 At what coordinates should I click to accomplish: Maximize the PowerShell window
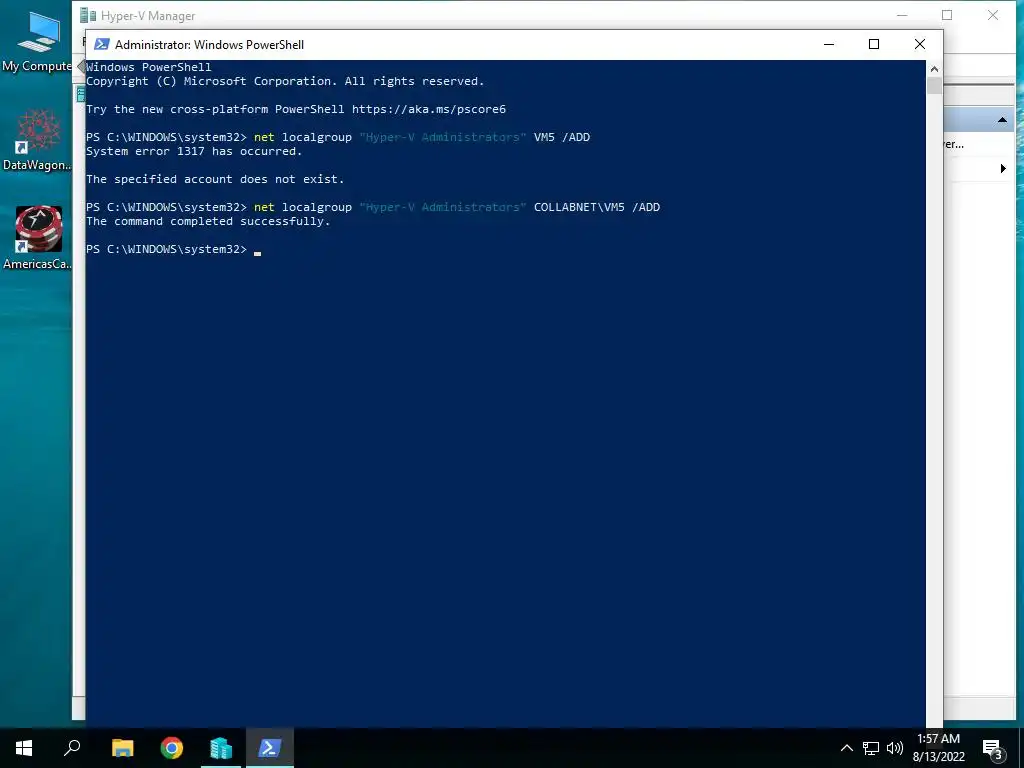(874, 44)
